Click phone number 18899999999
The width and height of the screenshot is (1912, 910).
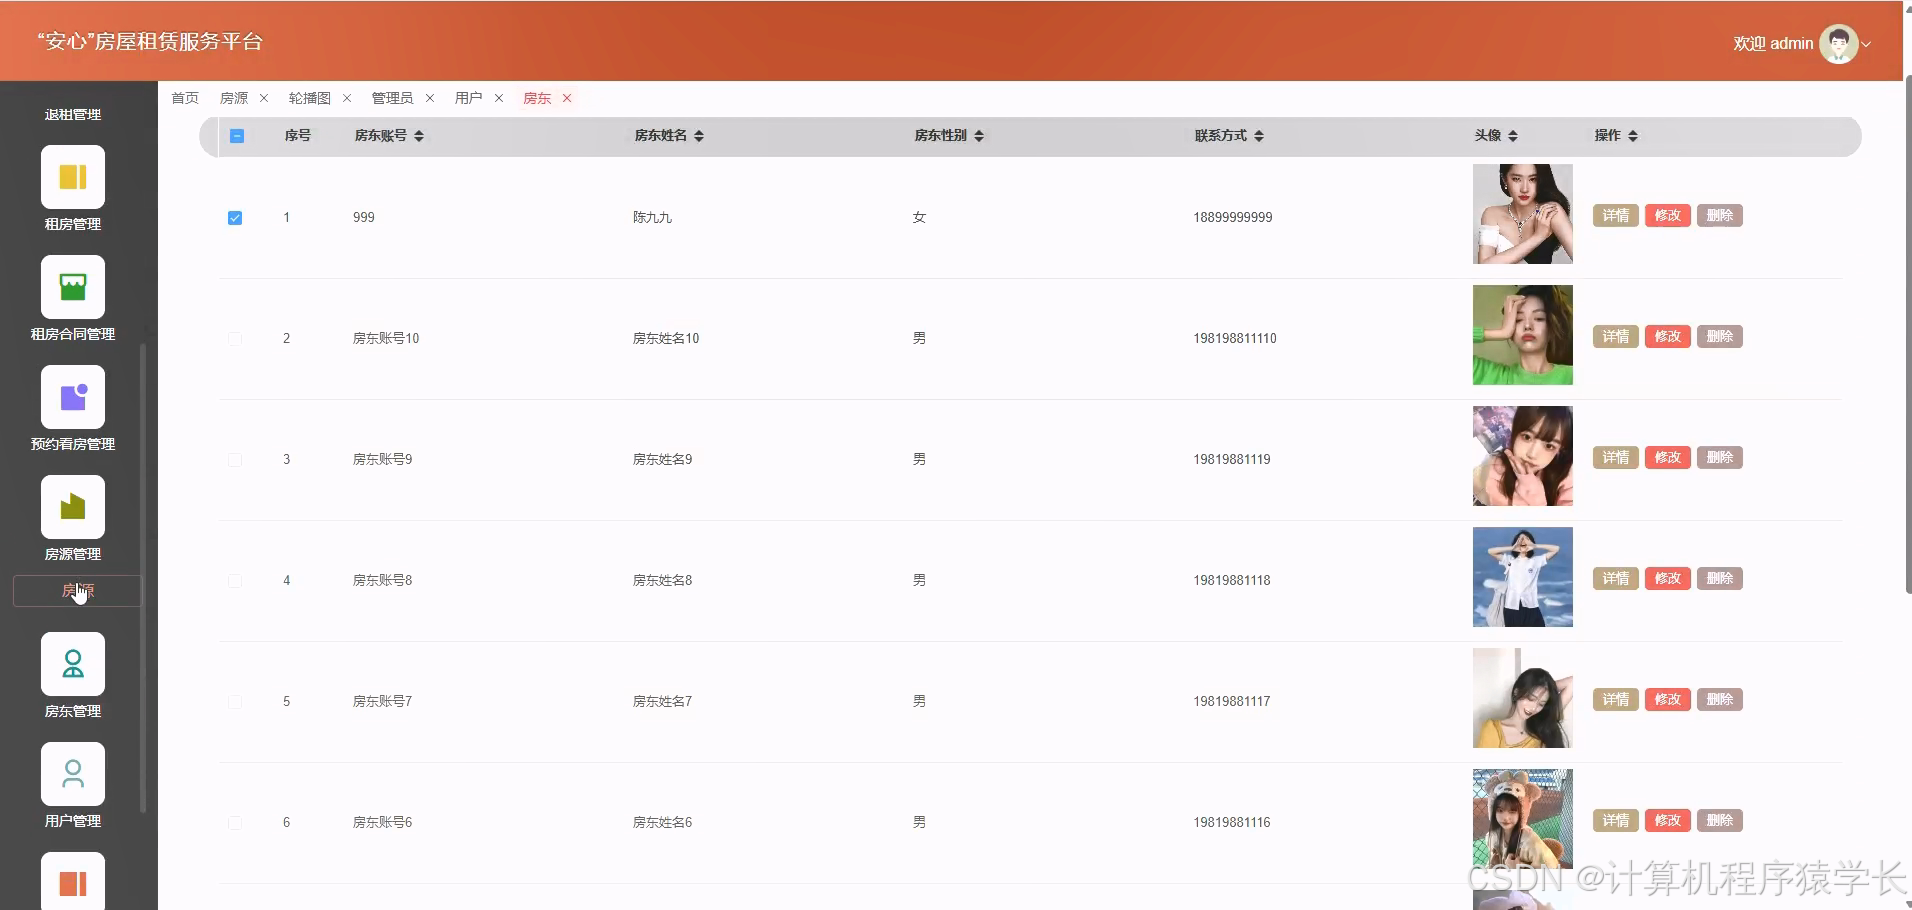[1233, 218]
